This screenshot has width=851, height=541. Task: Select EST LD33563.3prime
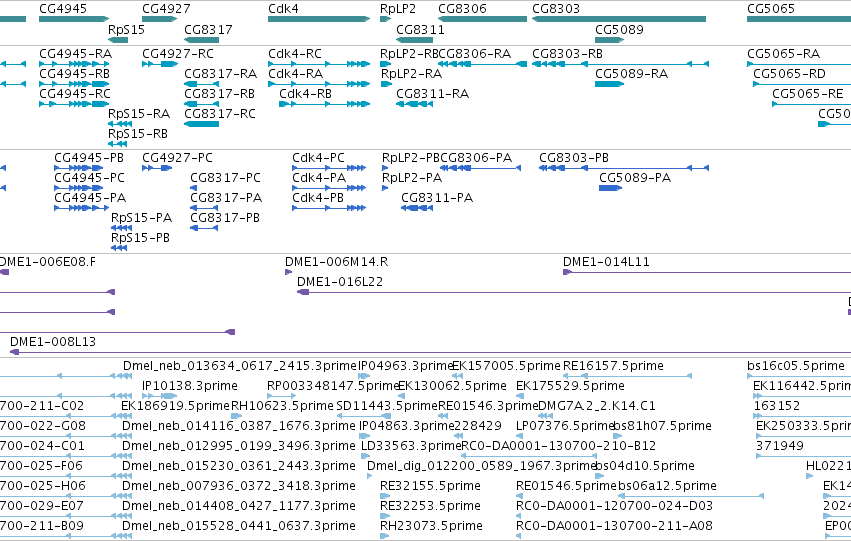364,456
